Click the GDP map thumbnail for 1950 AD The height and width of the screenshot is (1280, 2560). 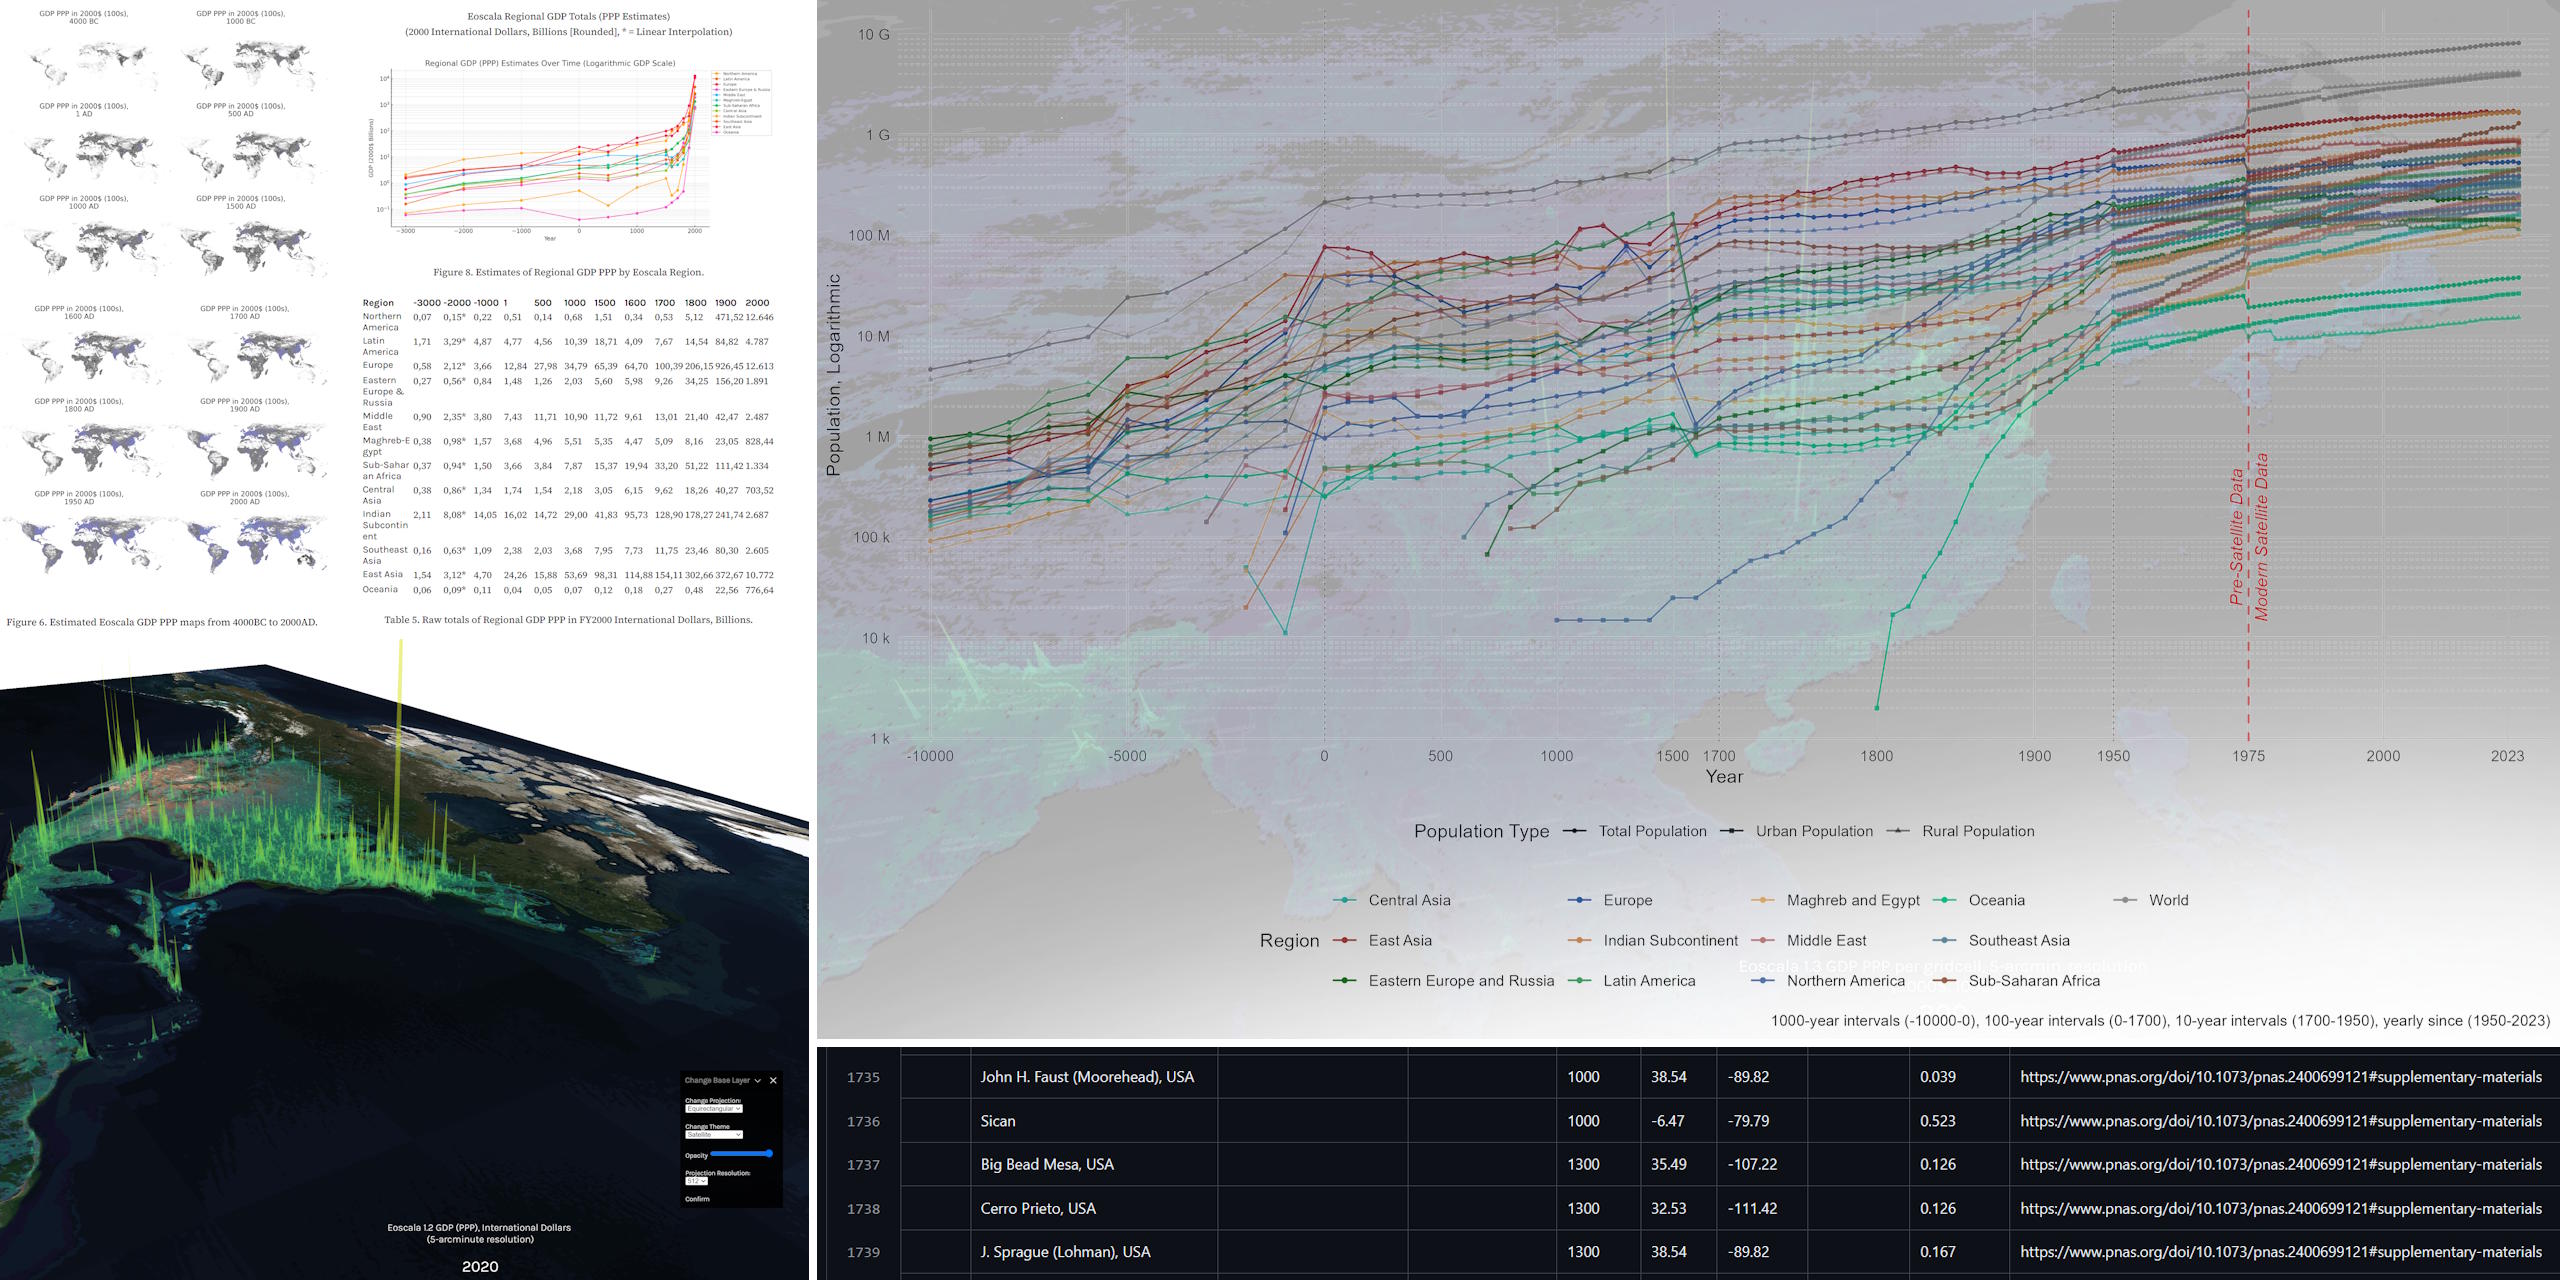84,545
